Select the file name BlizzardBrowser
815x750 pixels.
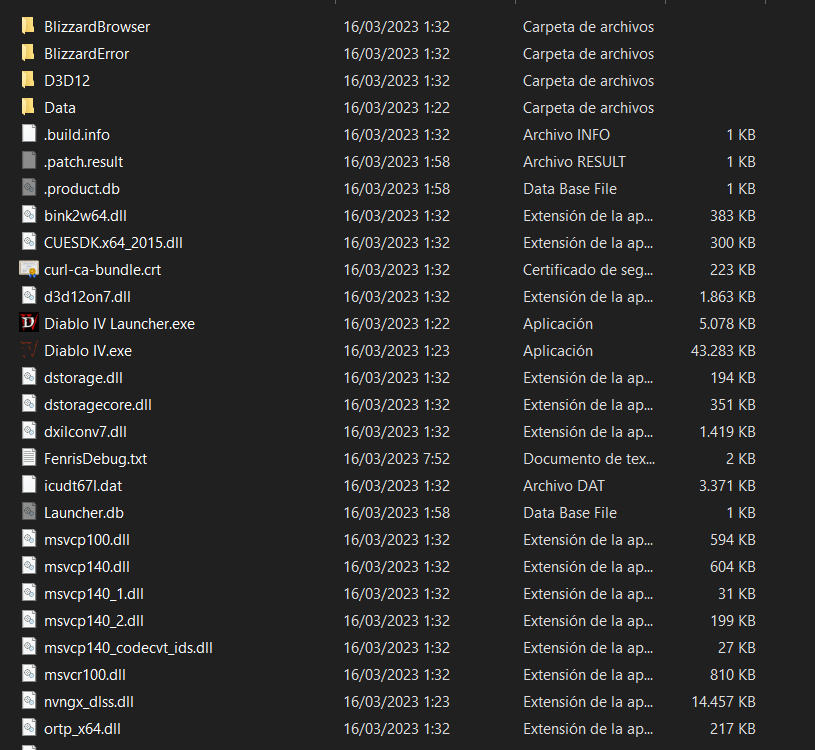[97, 27]
